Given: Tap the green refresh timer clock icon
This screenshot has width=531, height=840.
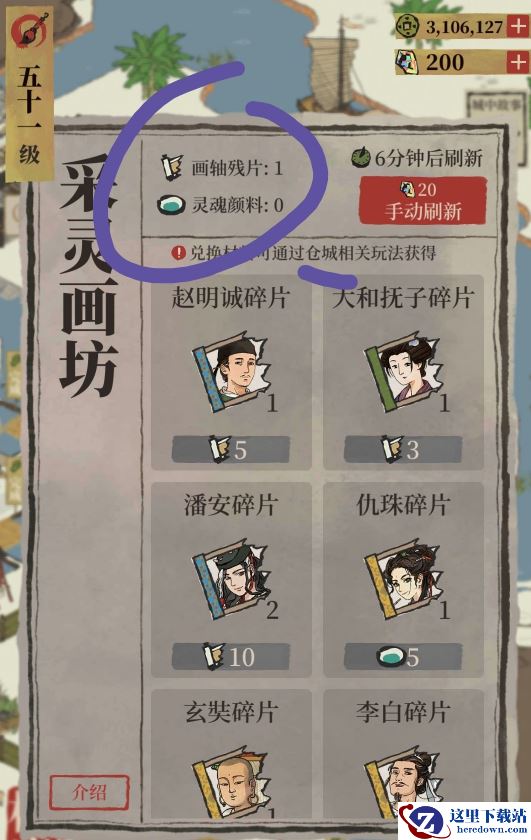Looking at the screenshot, I should point(361,158).
